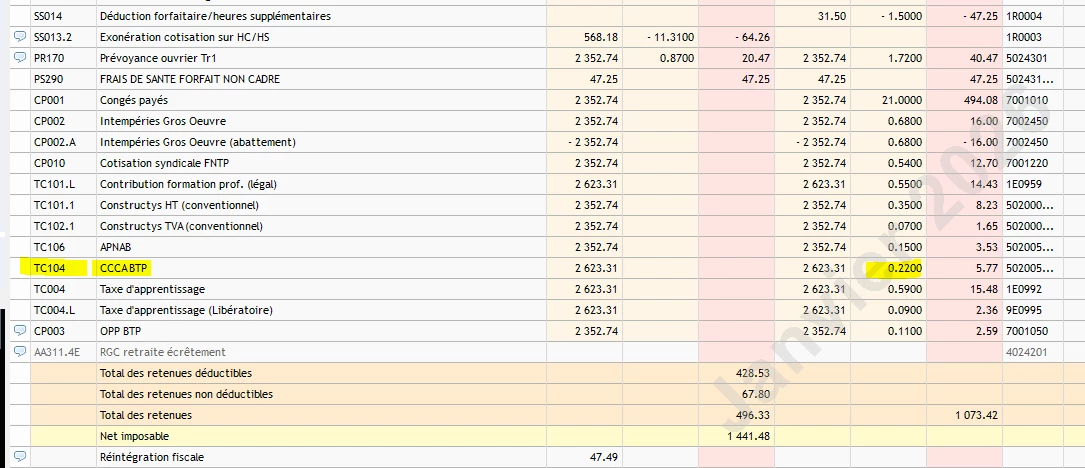1085x468 pixels.
Task: Click Congés payés rate 21.0000
Action: [x=902, y=100]
